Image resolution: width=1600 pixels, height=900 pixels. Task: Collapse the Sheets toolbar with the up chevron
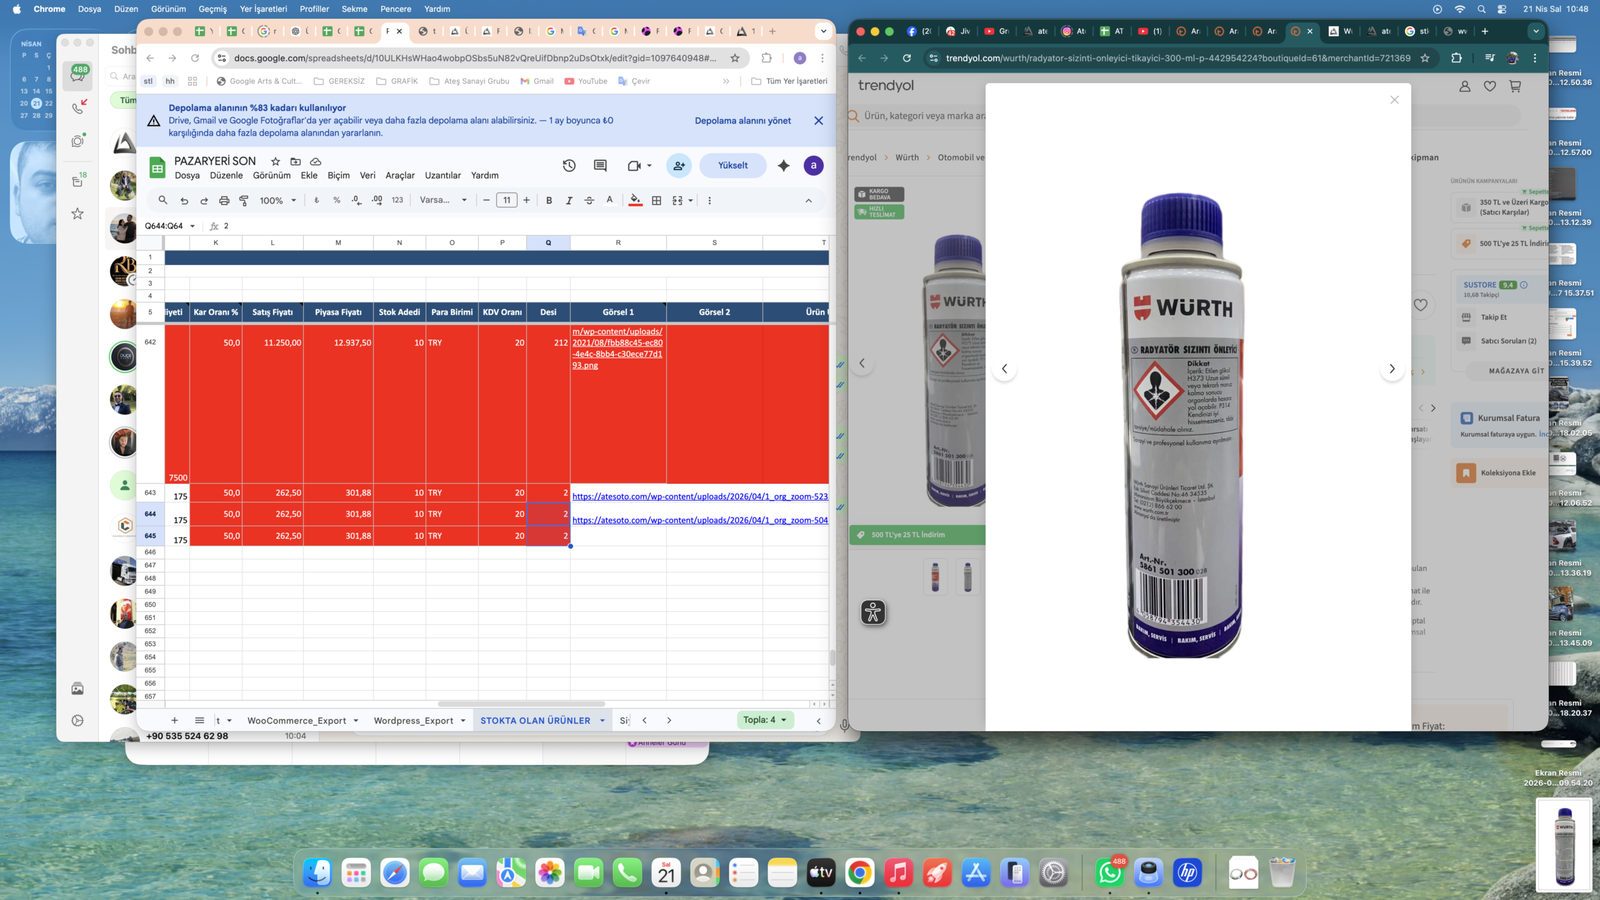808,200
